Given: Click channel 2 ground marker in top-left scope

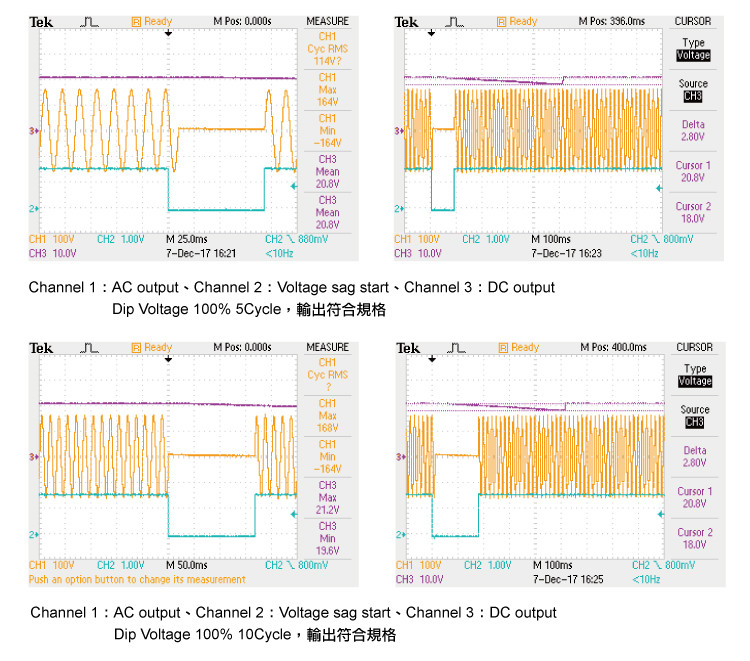Looking at the screenshot, I should click(33, 208).
